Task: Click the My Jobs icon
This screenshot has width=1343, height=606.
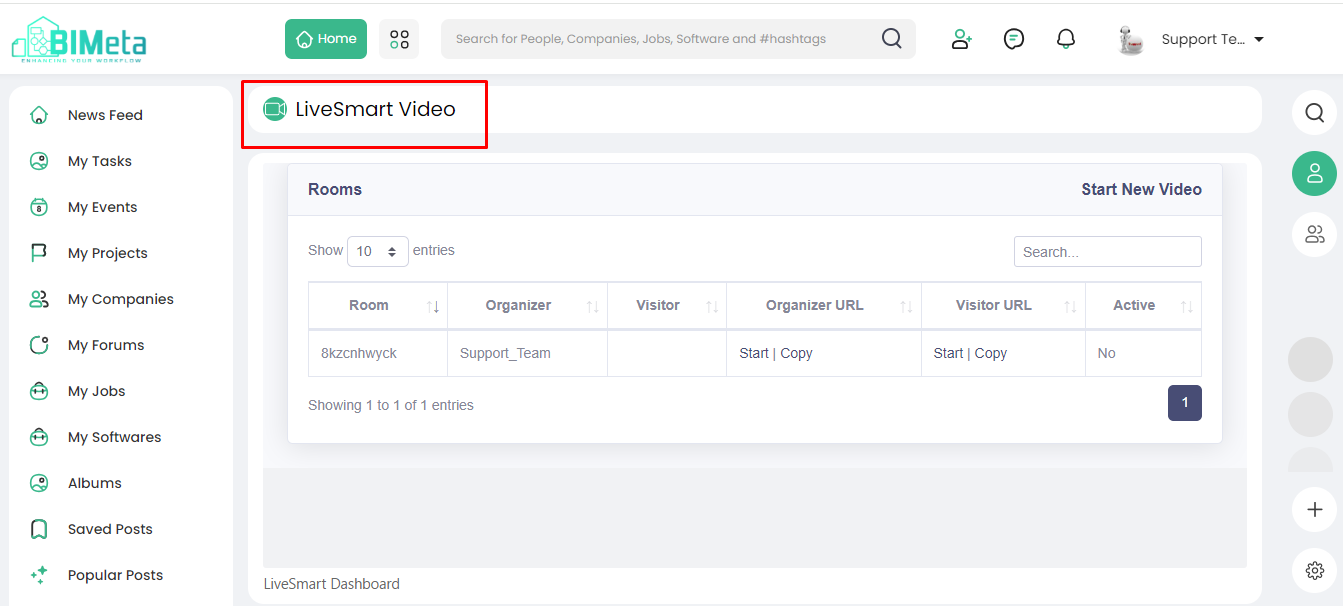Action: click(39, 391)
